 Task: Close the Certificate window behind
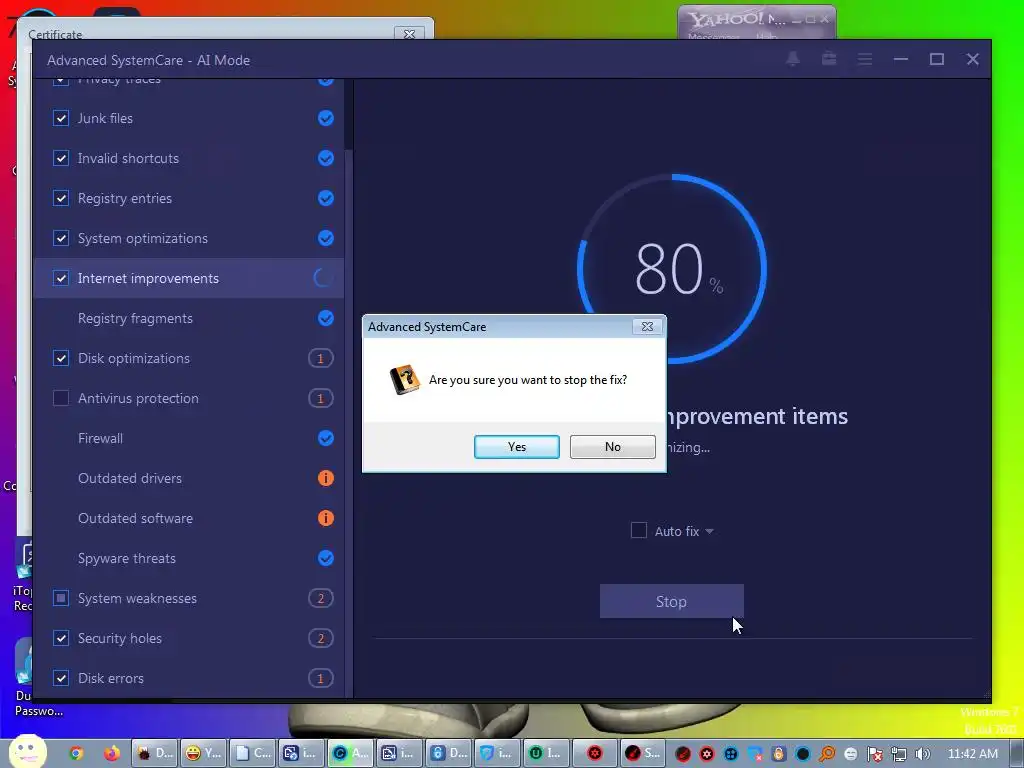[x=409, y=34]
